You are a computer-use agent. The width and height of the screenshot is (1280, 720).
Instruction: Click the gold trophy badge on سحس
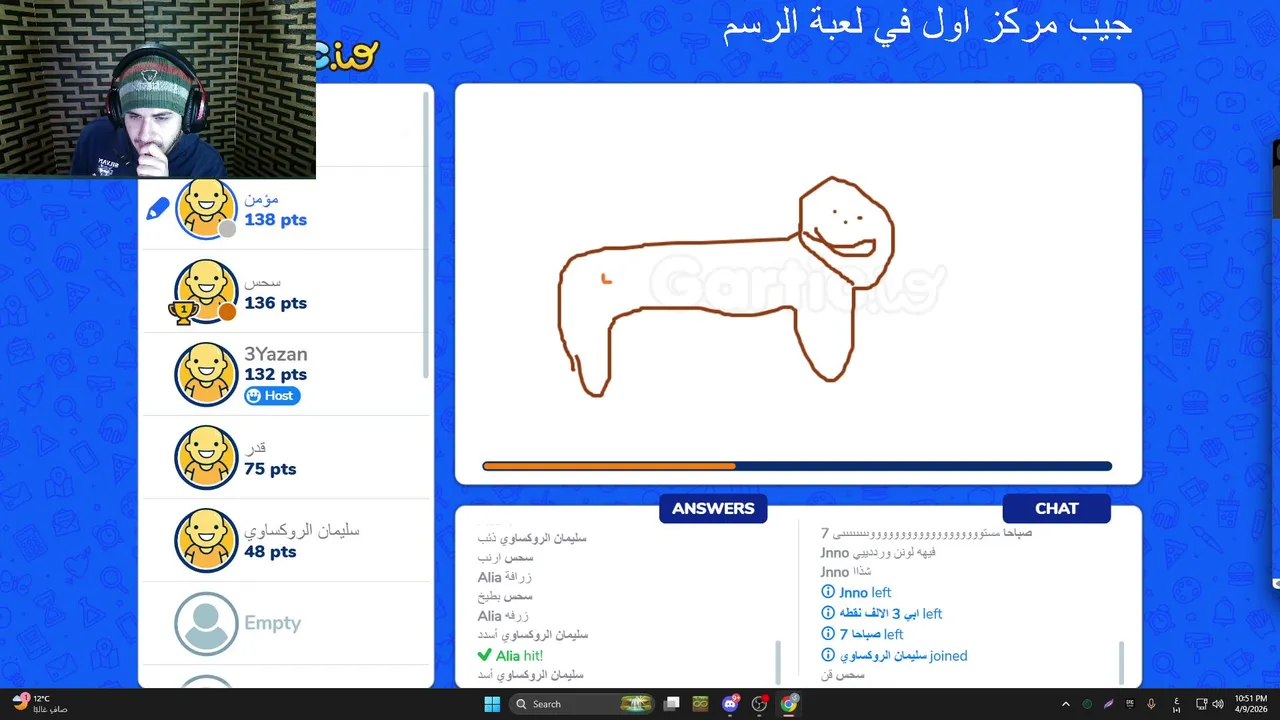(181, 313)
